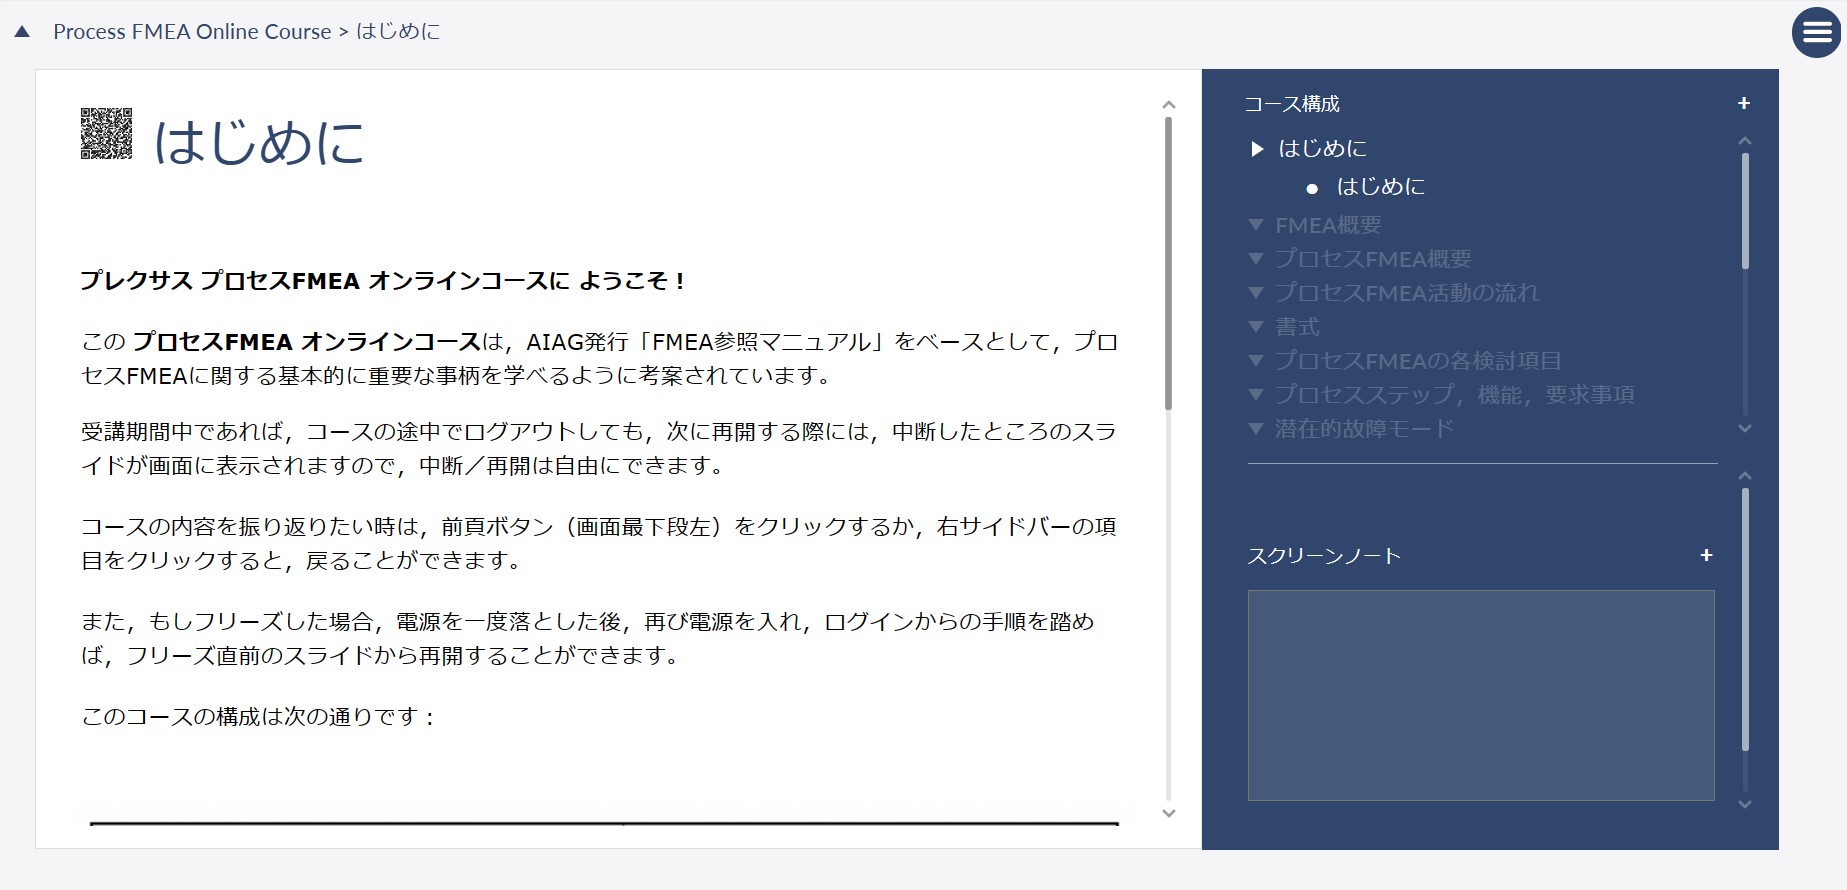
Task: Click sidebar lower scroll up arrow
Action: (1745, 476)
